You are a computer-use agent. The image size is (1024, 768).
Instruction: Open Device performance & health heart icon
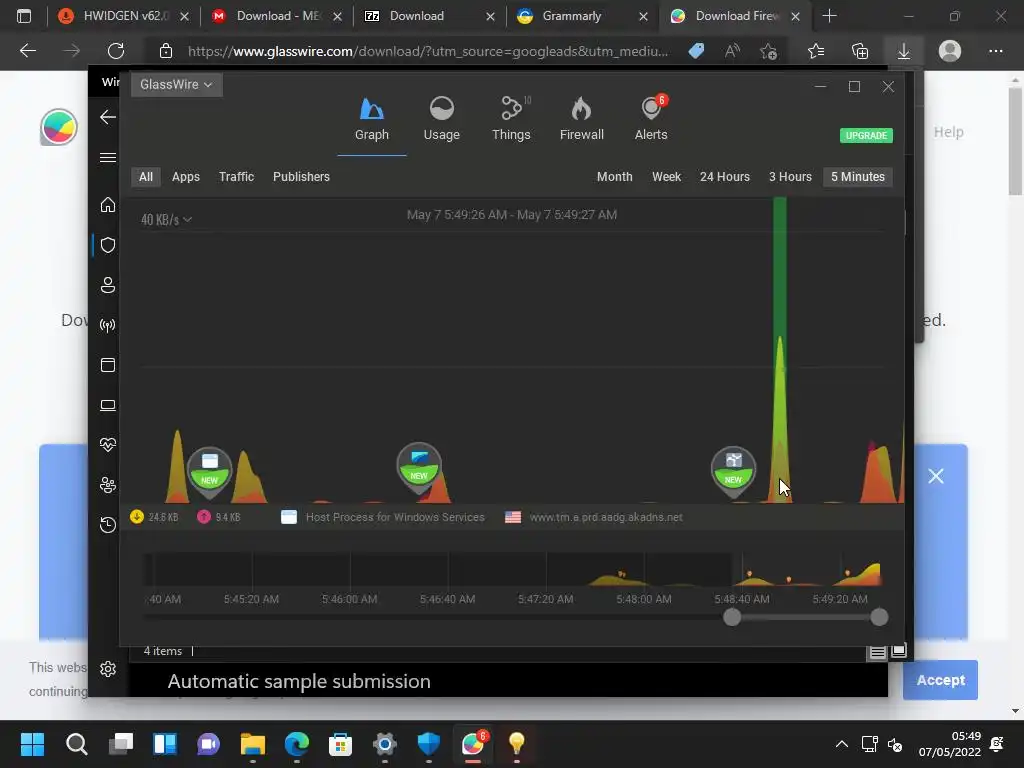coord(108,445)
